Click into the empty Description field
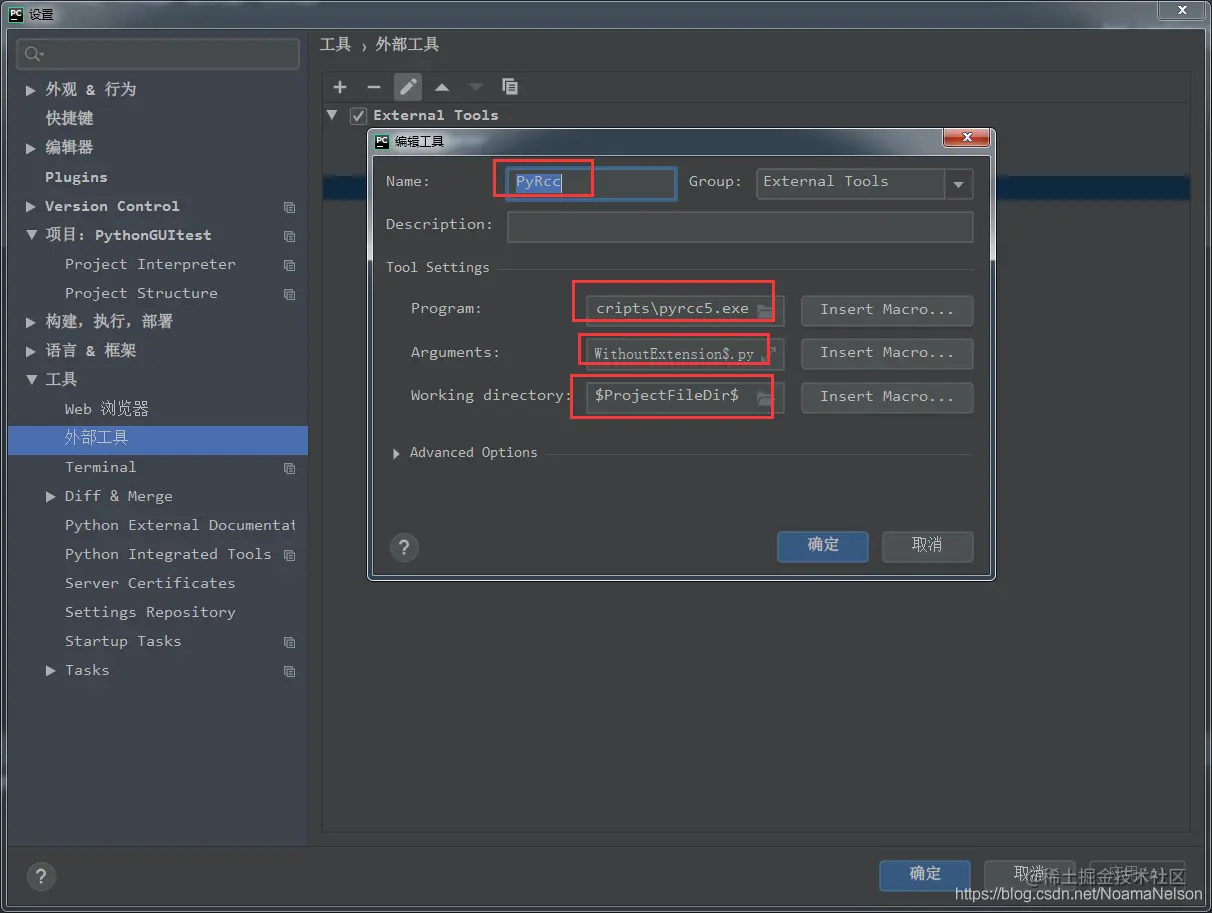Image resolution: width=1212 pixels, height=913 pixels. tap(740, 226)
